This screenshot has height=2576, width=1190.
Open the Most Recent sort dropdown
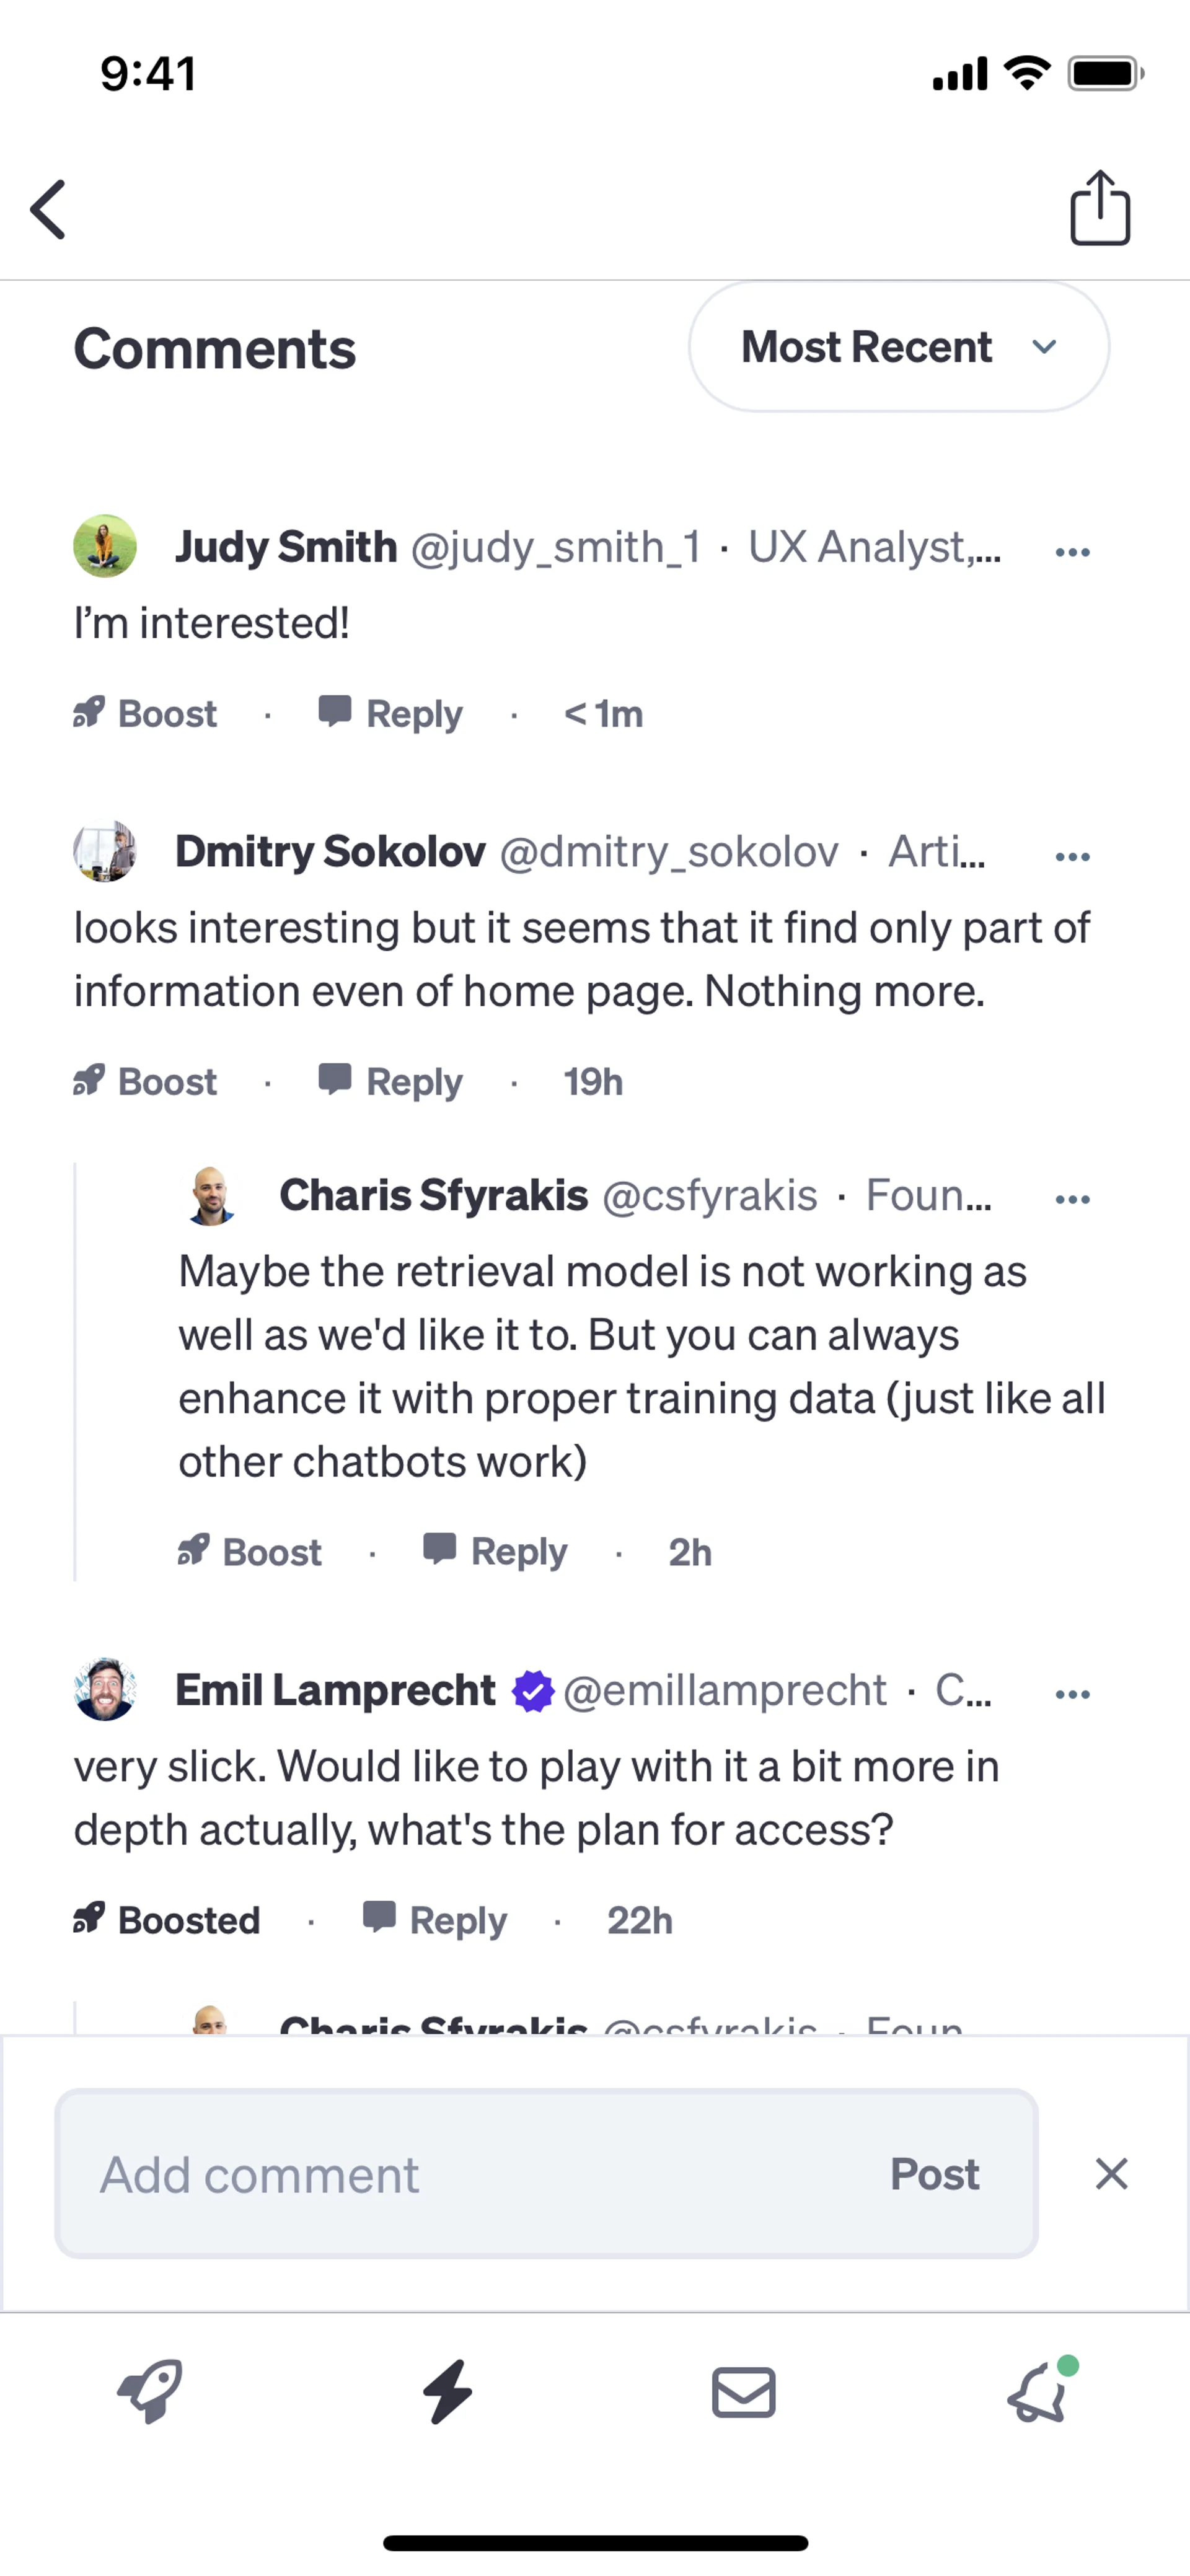(898, 347)
